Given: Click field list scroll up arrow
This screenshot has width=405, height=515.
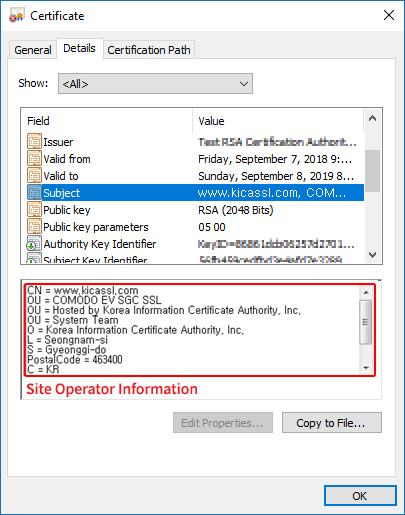Looking at the screenshot, I should [373, 118].
